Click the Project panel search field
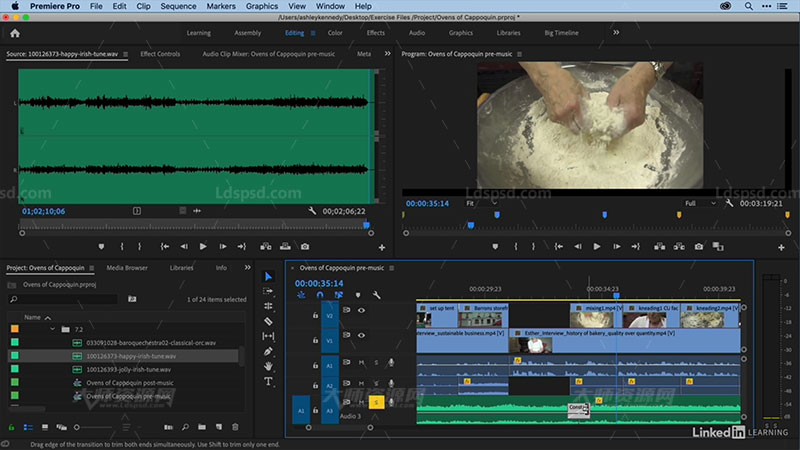800x450 pixels. coord(64,299)
